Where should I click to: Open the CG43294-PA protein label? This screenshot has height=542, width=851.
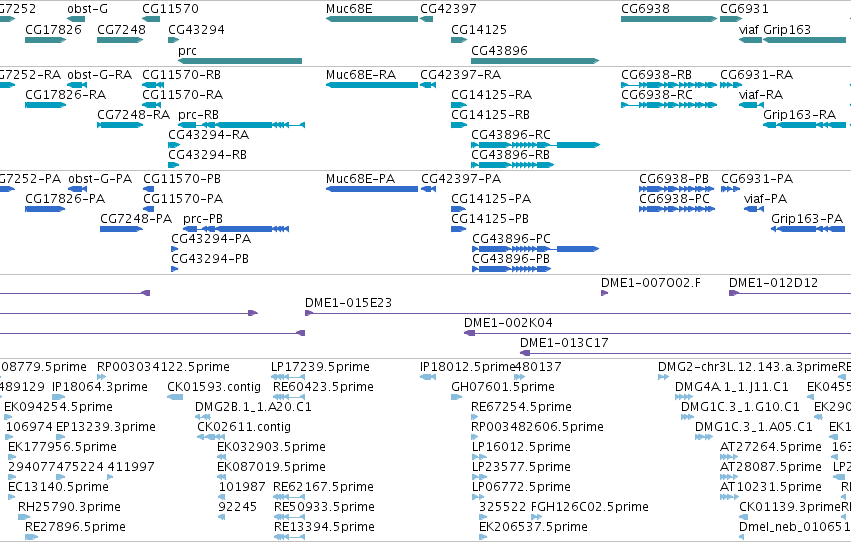[x=211, y=239]
